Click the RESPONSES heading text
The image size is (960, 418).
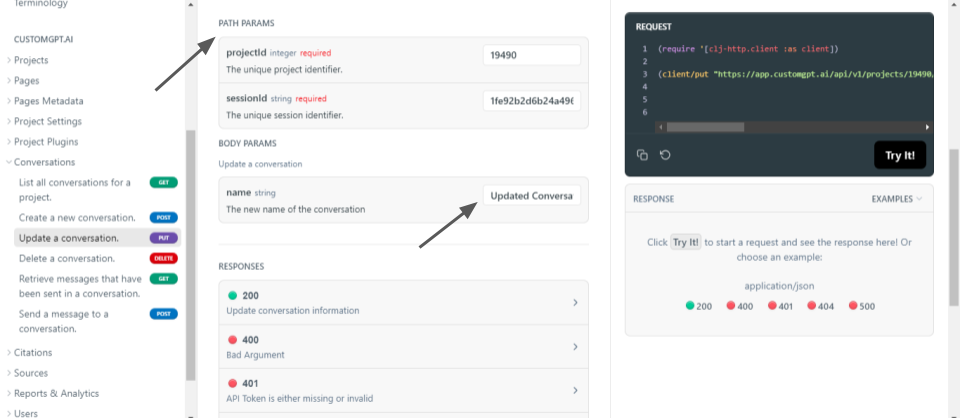[241, 267]
